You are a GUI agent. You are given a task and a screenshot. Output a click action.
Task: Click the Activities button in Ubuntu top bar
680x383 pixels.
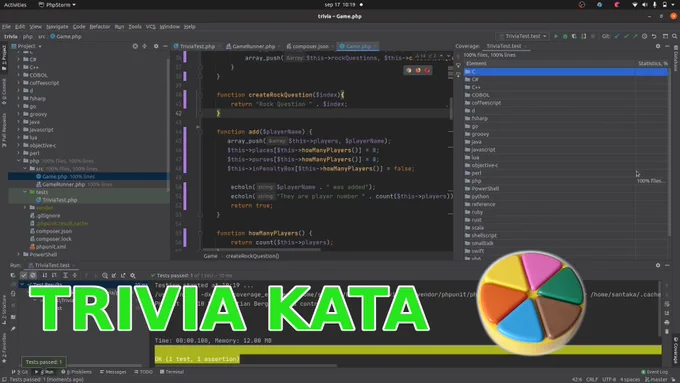[15, 5]
